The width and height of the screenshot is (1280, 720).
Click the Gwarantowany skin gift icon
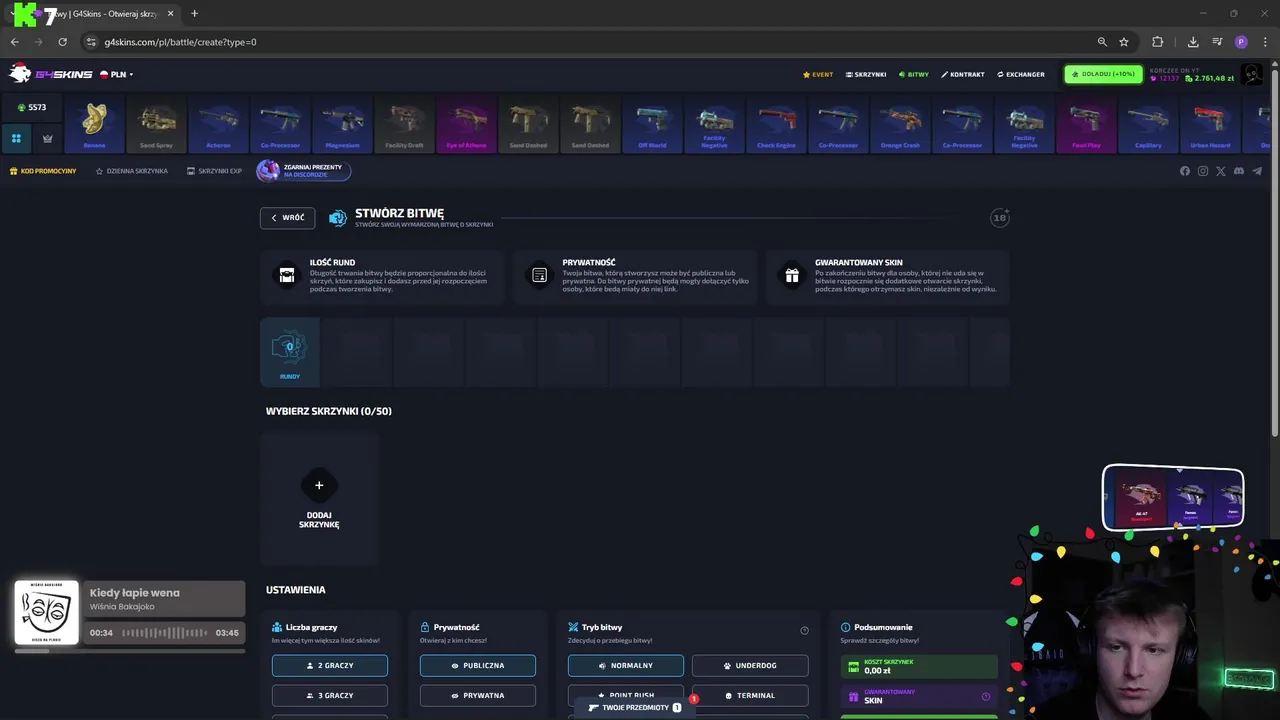[792, 275]
